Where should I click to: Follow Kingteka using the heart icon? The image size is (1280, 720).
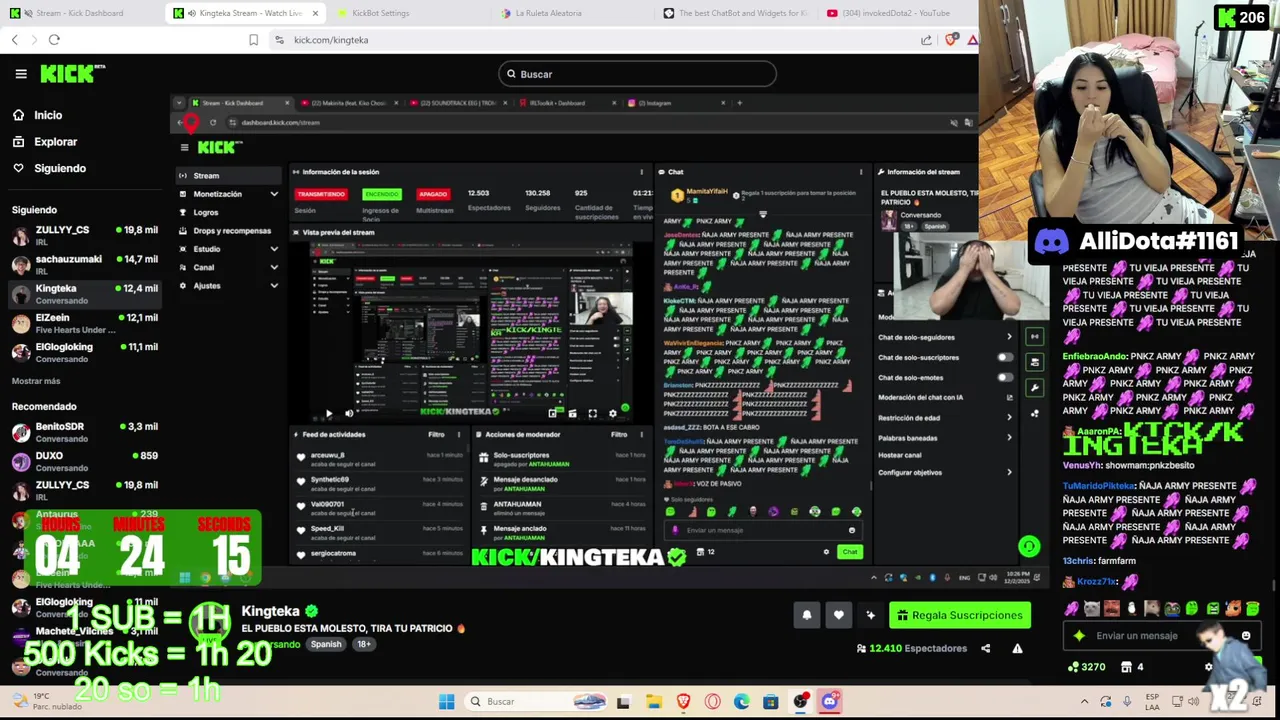pos(839,615)
